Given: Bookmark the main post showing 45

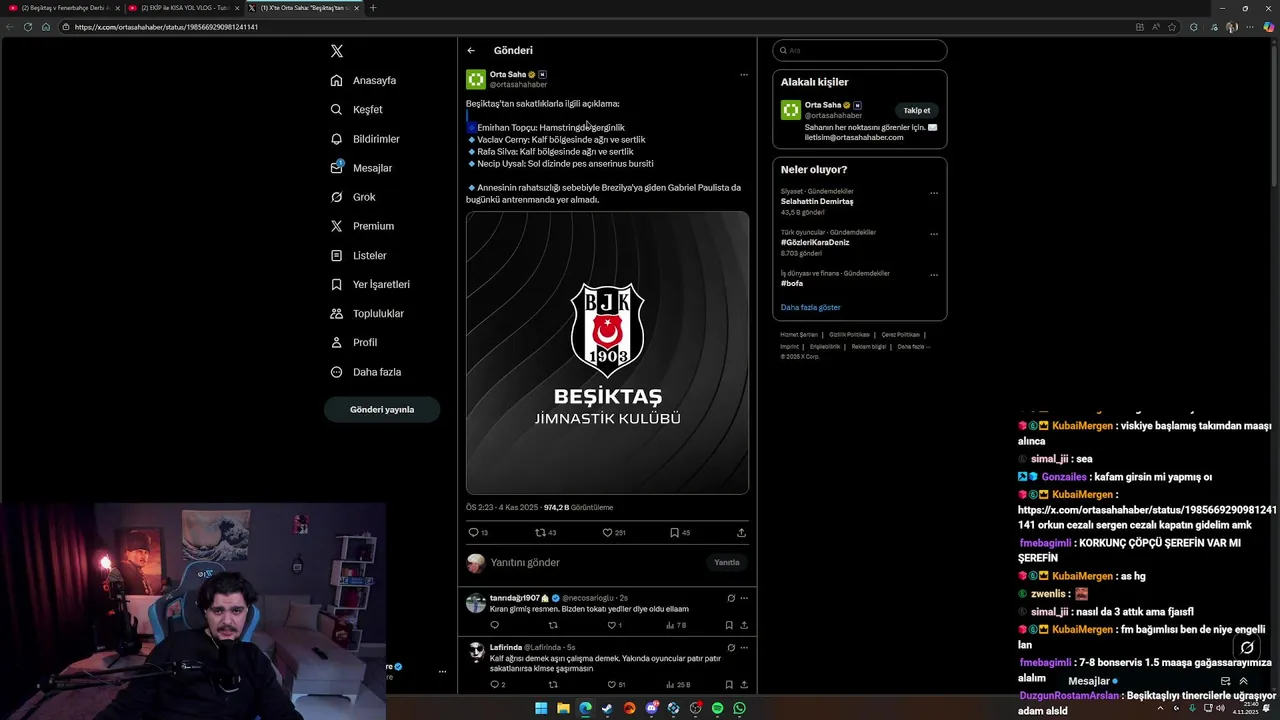Looking at the screenshot, I should 679,533.
